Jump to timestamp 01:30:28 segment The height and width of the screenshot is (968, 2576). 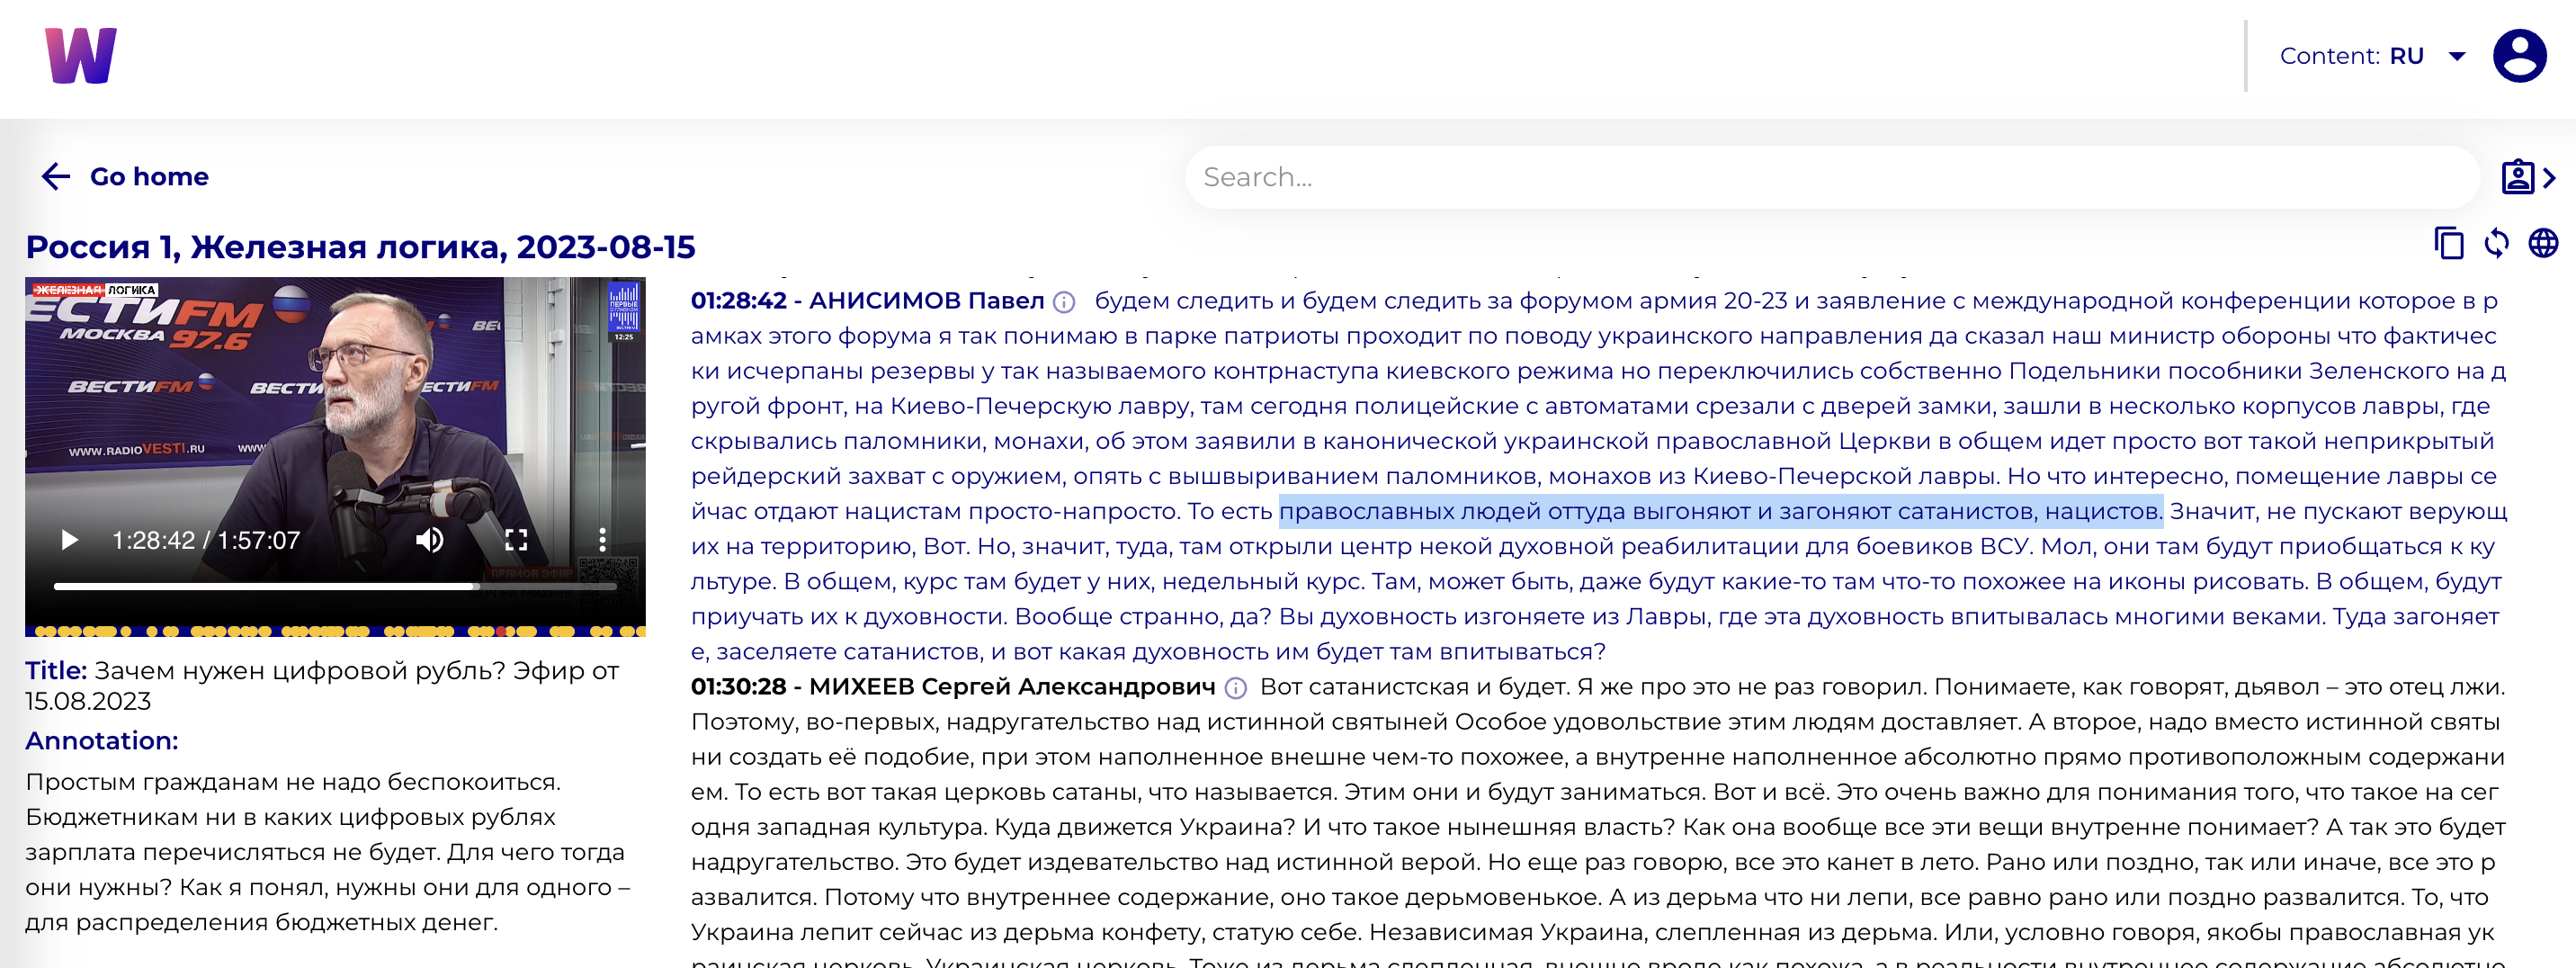[738, 687]
